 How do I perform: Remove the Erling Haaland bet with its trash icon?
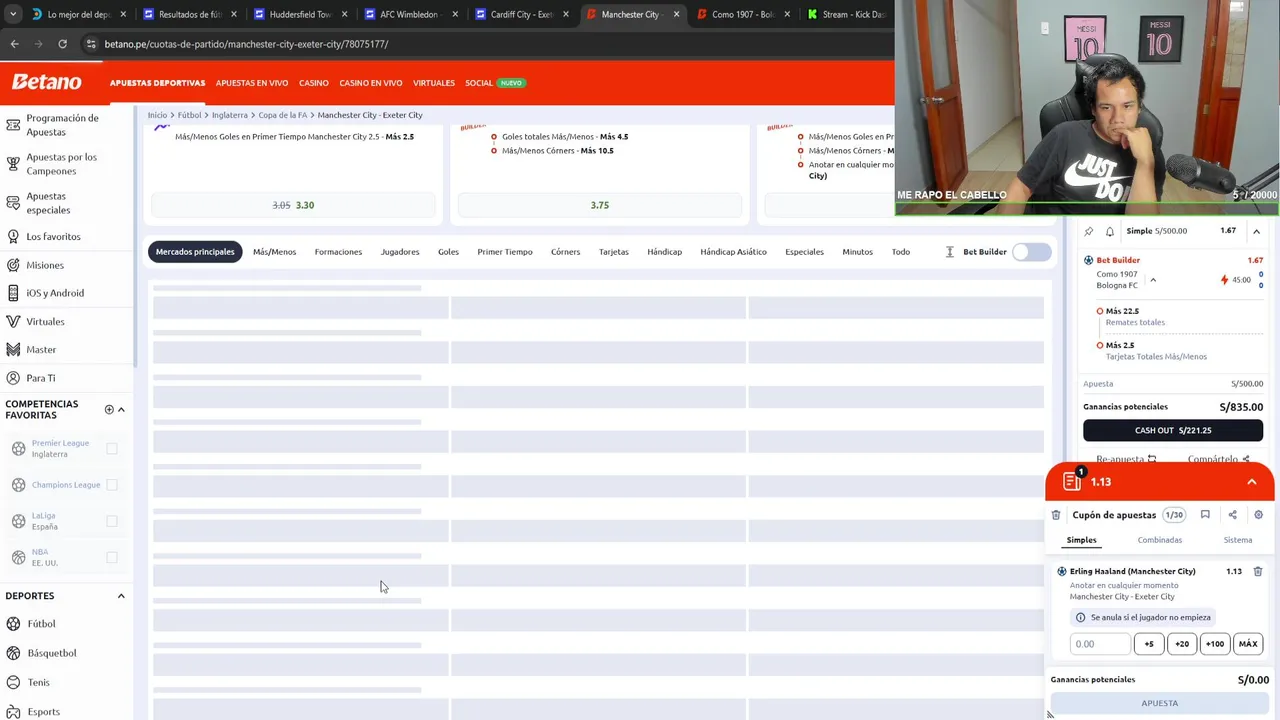click(x=1258, y=571)
